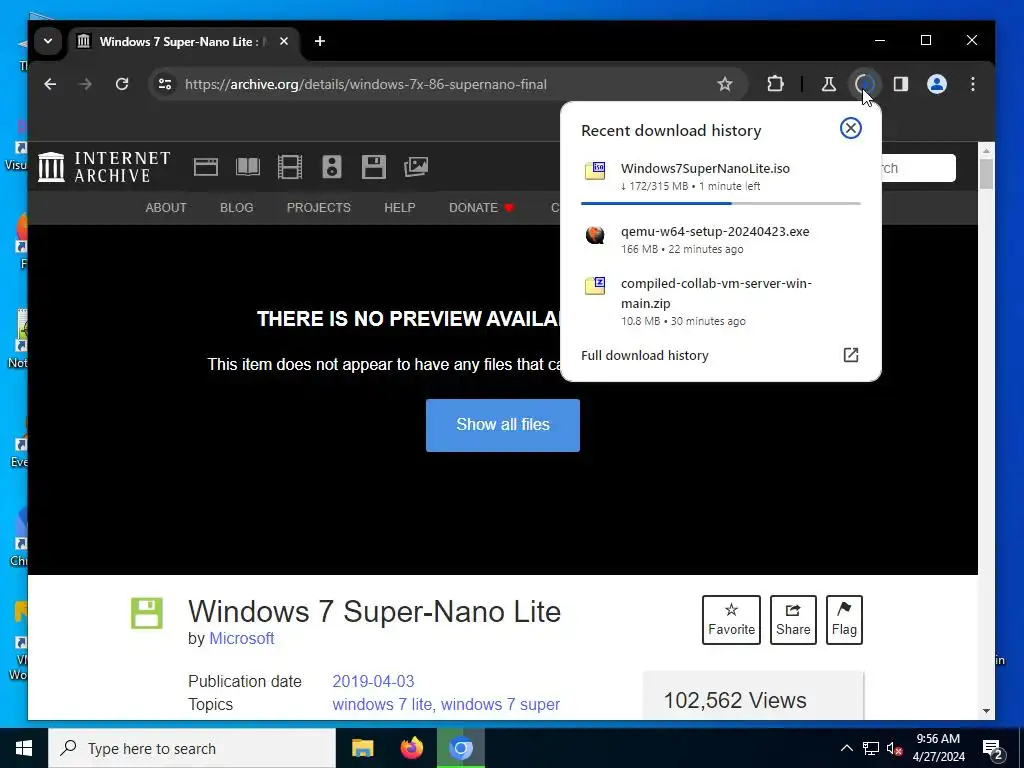The height and width of the screenshot is (768, 1024).
Task: Click the ISO download progress bar
Action: 720,203
